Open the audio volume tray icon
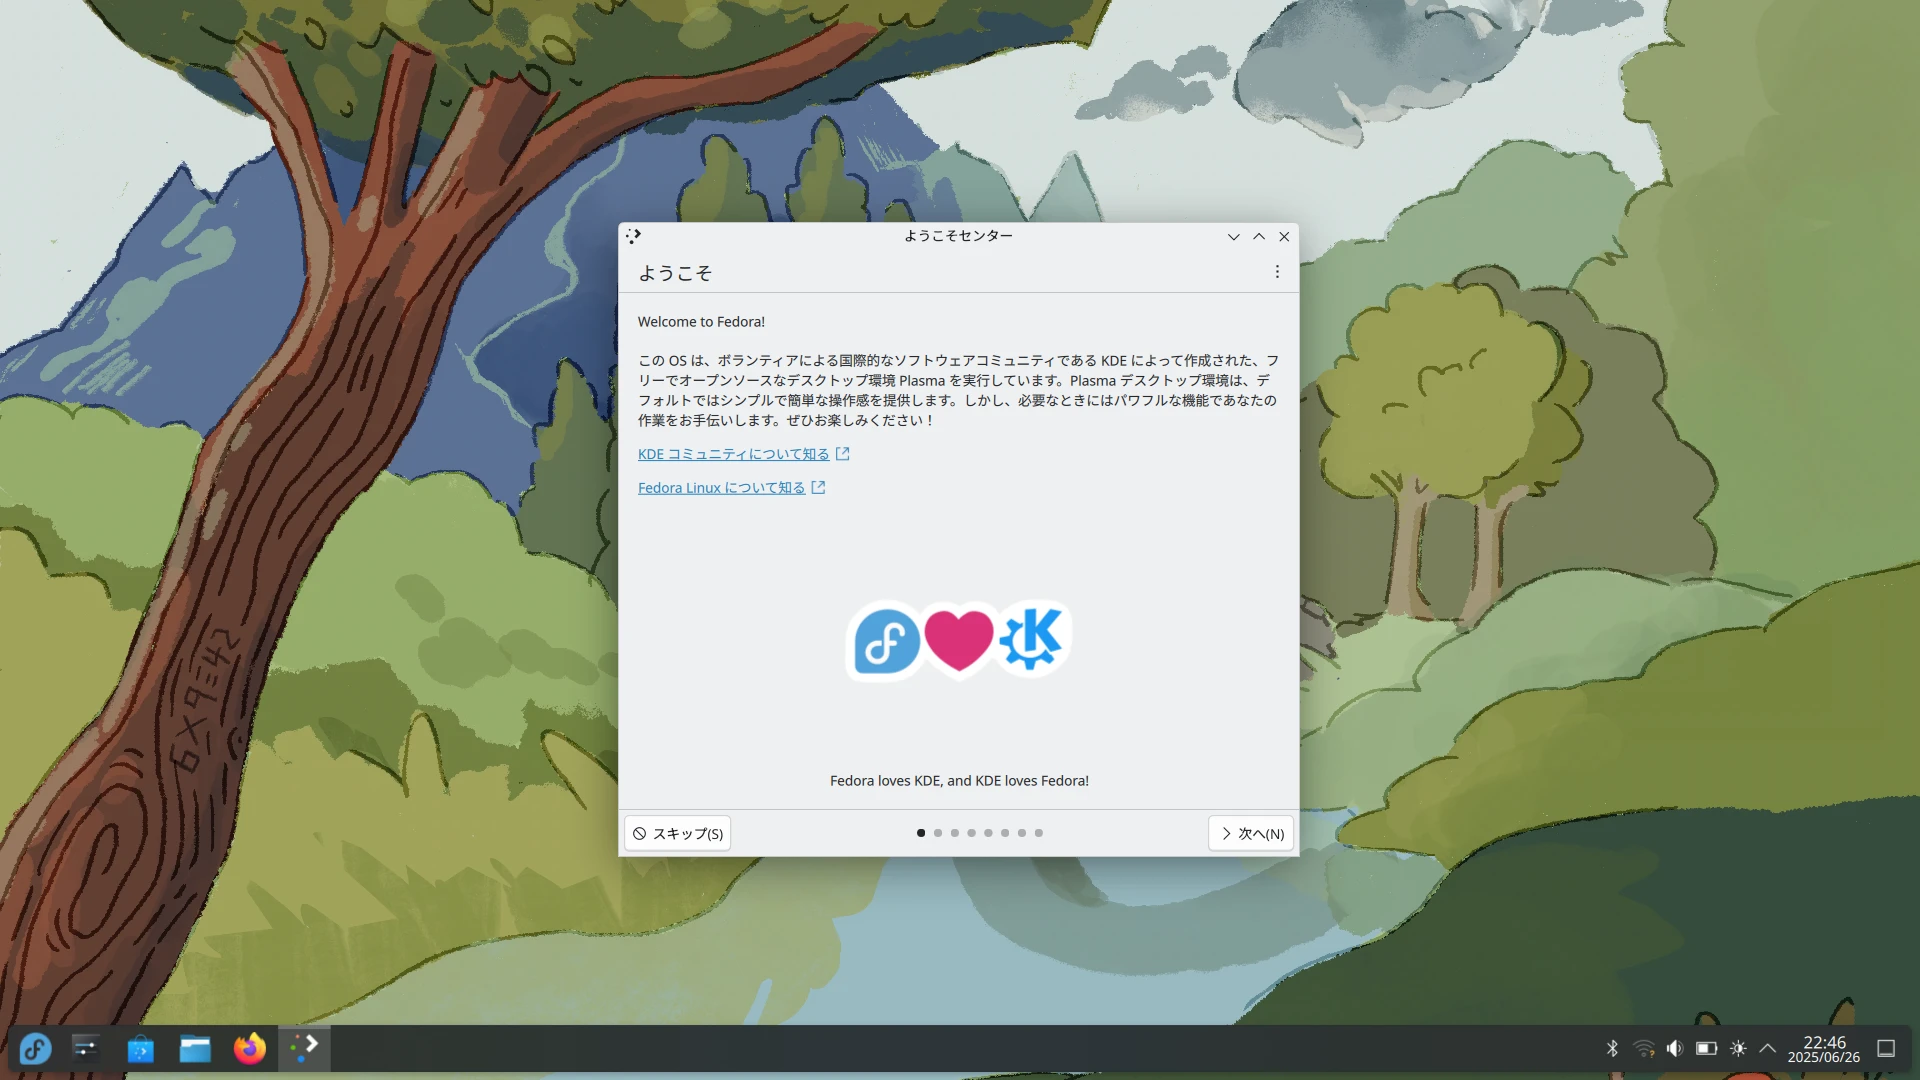Viewport: 1920px width, 1080px height. (x=1675, y=1048)
